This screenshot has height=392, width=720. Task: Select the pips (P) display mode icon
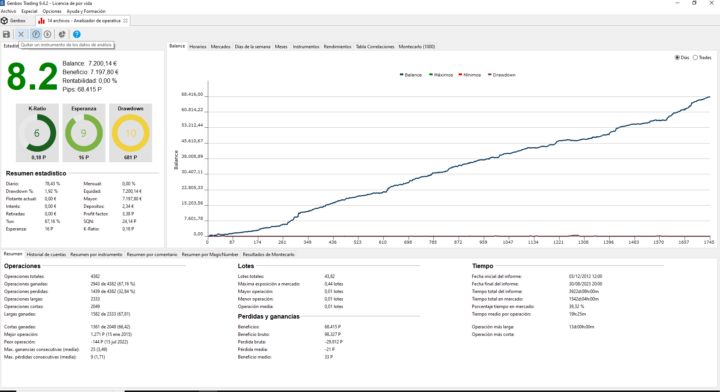click(36, 34)
